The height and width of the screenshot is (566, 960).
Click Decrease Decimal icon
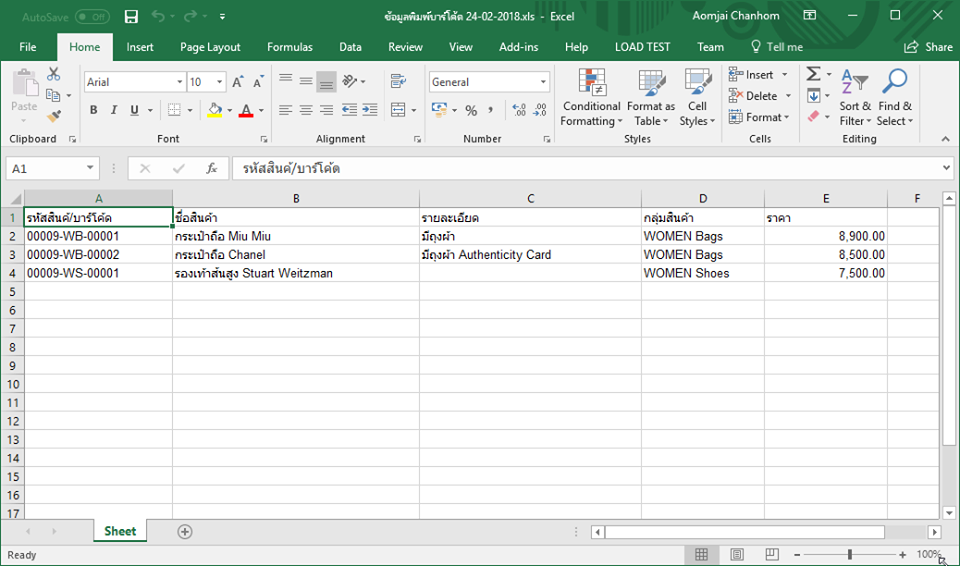point(540,110)
